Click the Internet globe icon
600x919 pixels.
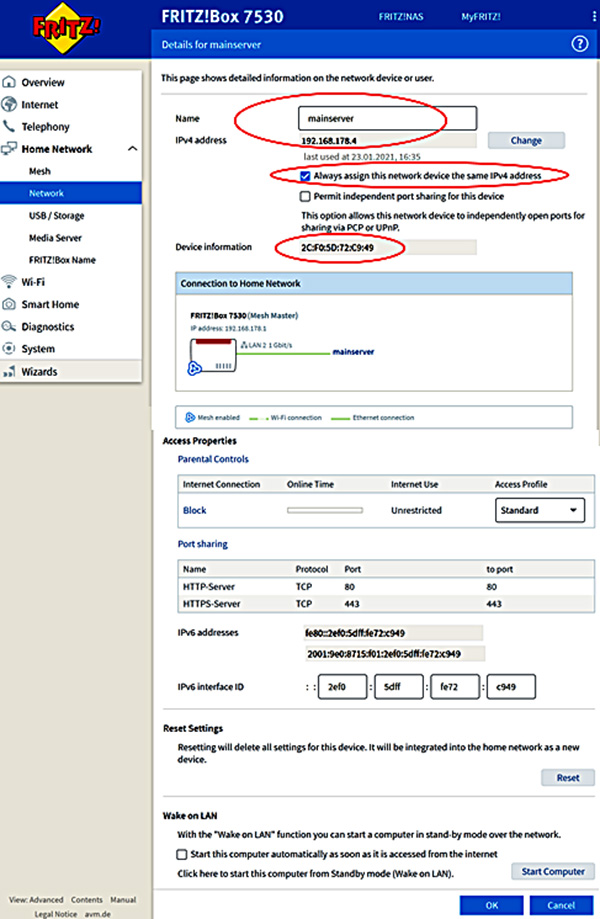click(x=9, y=104)
